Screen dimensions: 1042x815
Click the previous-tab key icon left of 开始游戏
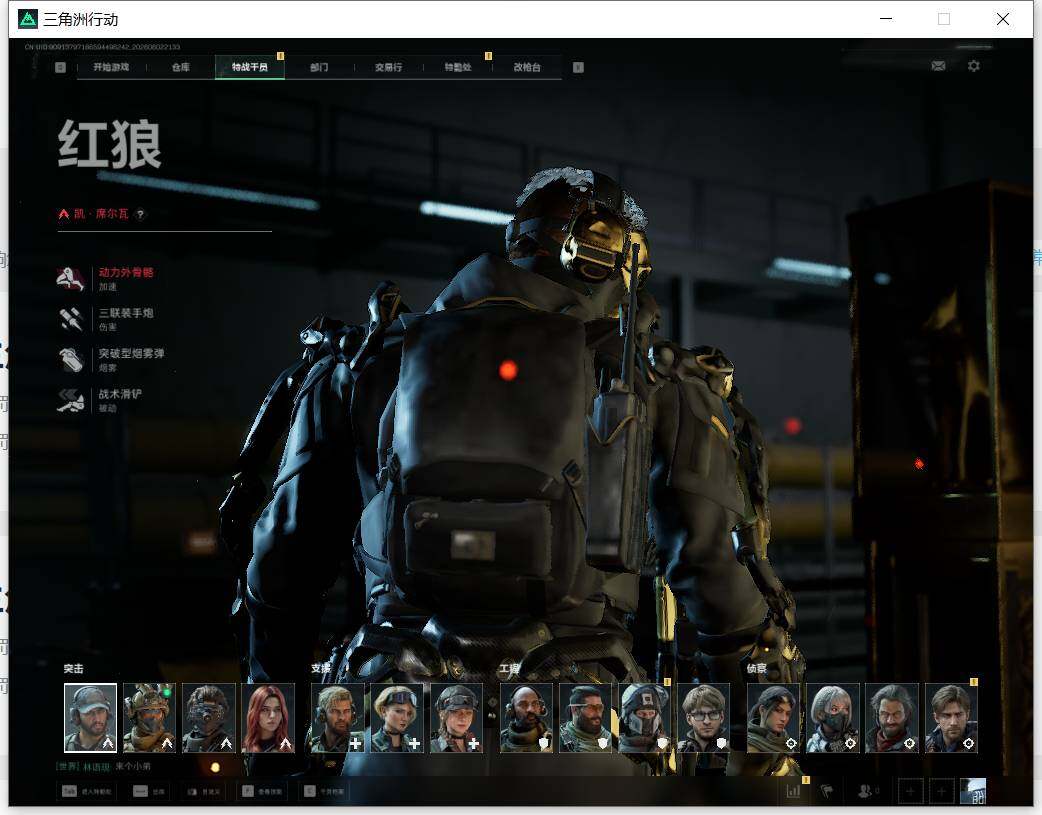[60, 67]
